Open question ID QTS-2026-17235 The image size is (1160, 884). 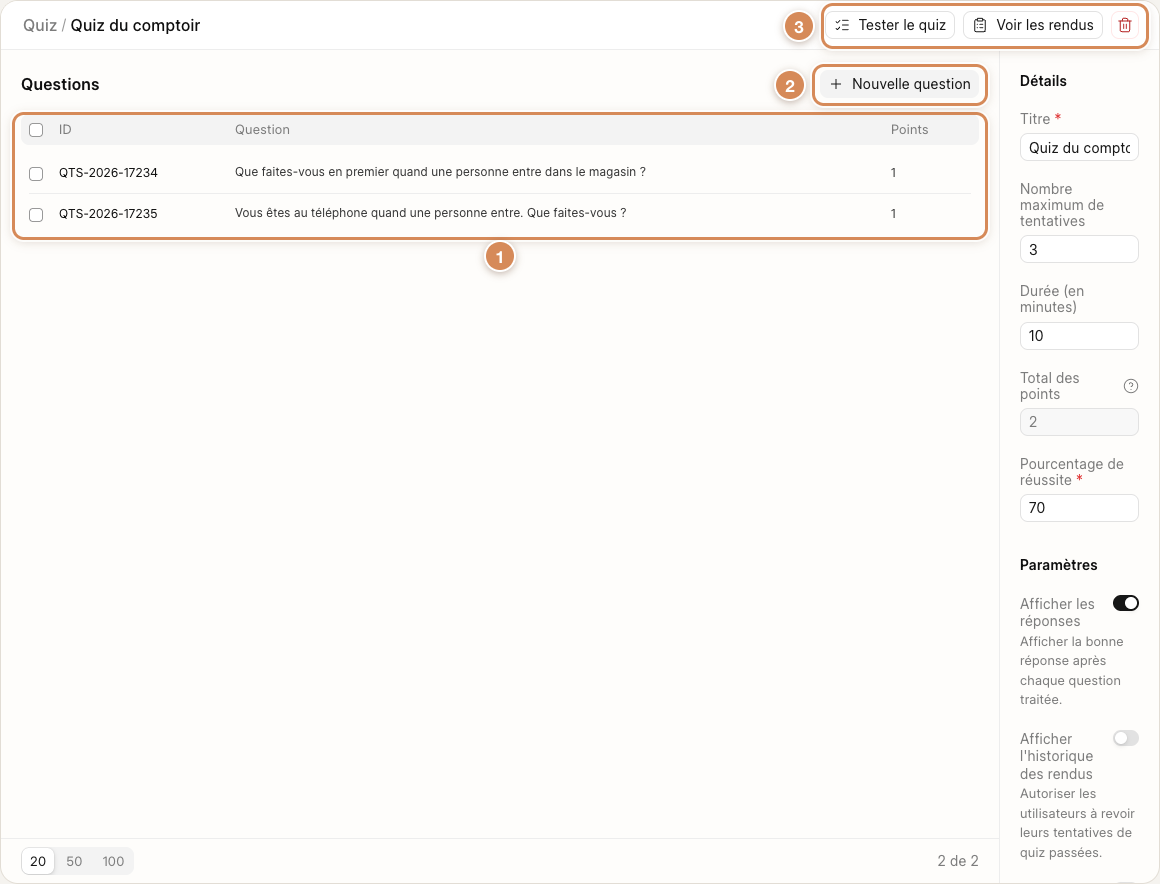pyautogui.click(x=108, y=214)
